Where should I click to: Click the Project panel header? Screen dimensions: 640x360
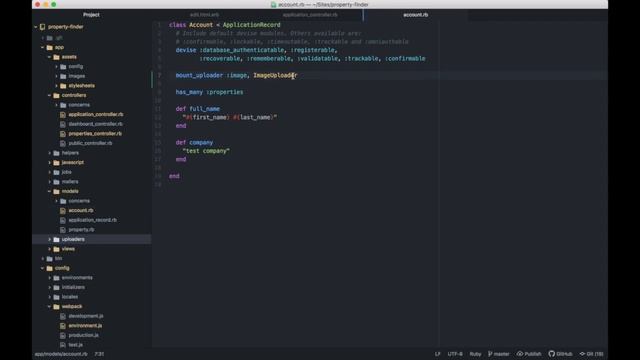[91, 15]
